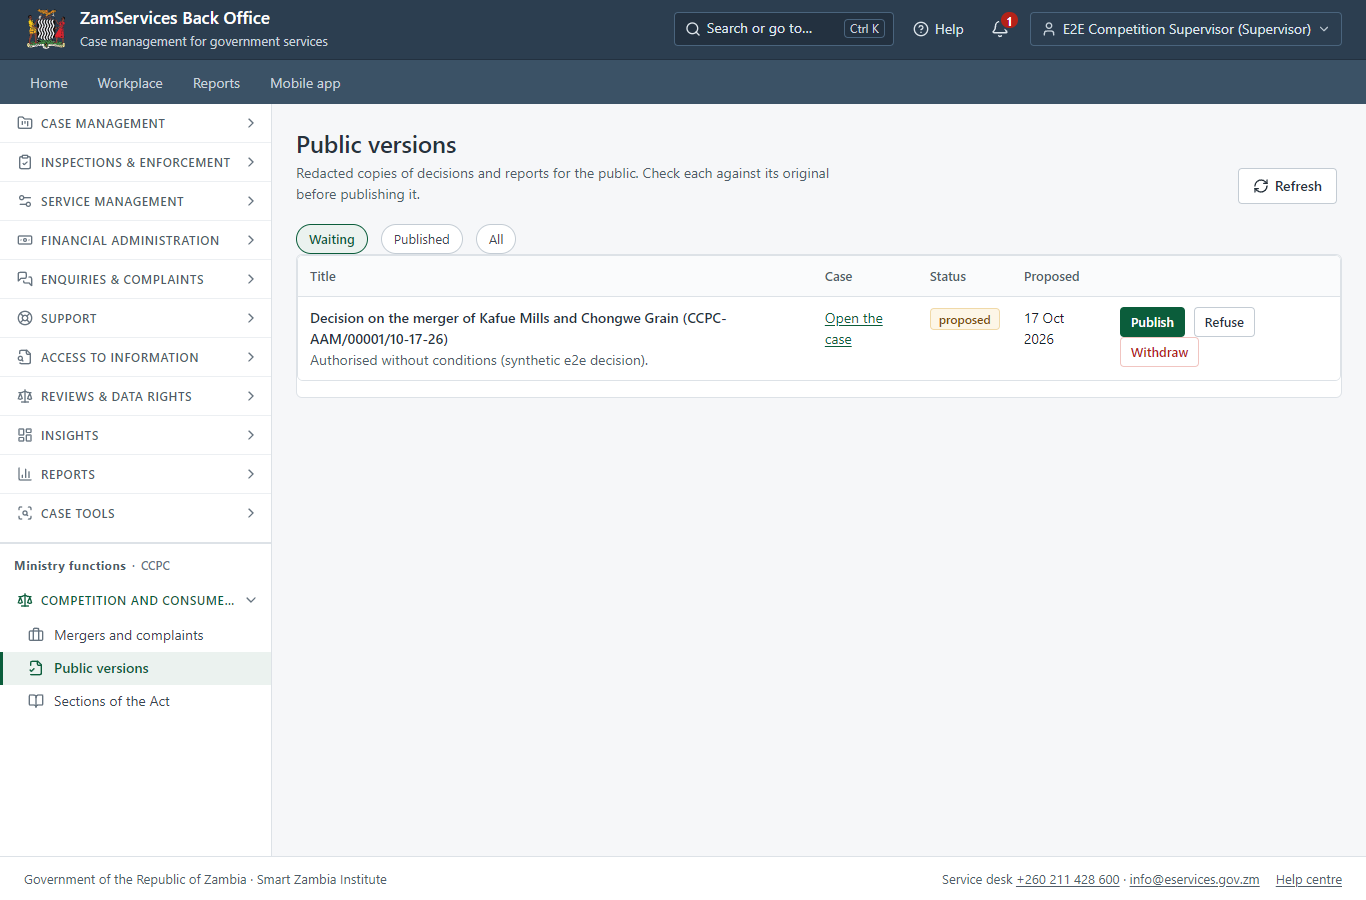
Task: Refresh the public versions list
Action: pos(1287,186)
